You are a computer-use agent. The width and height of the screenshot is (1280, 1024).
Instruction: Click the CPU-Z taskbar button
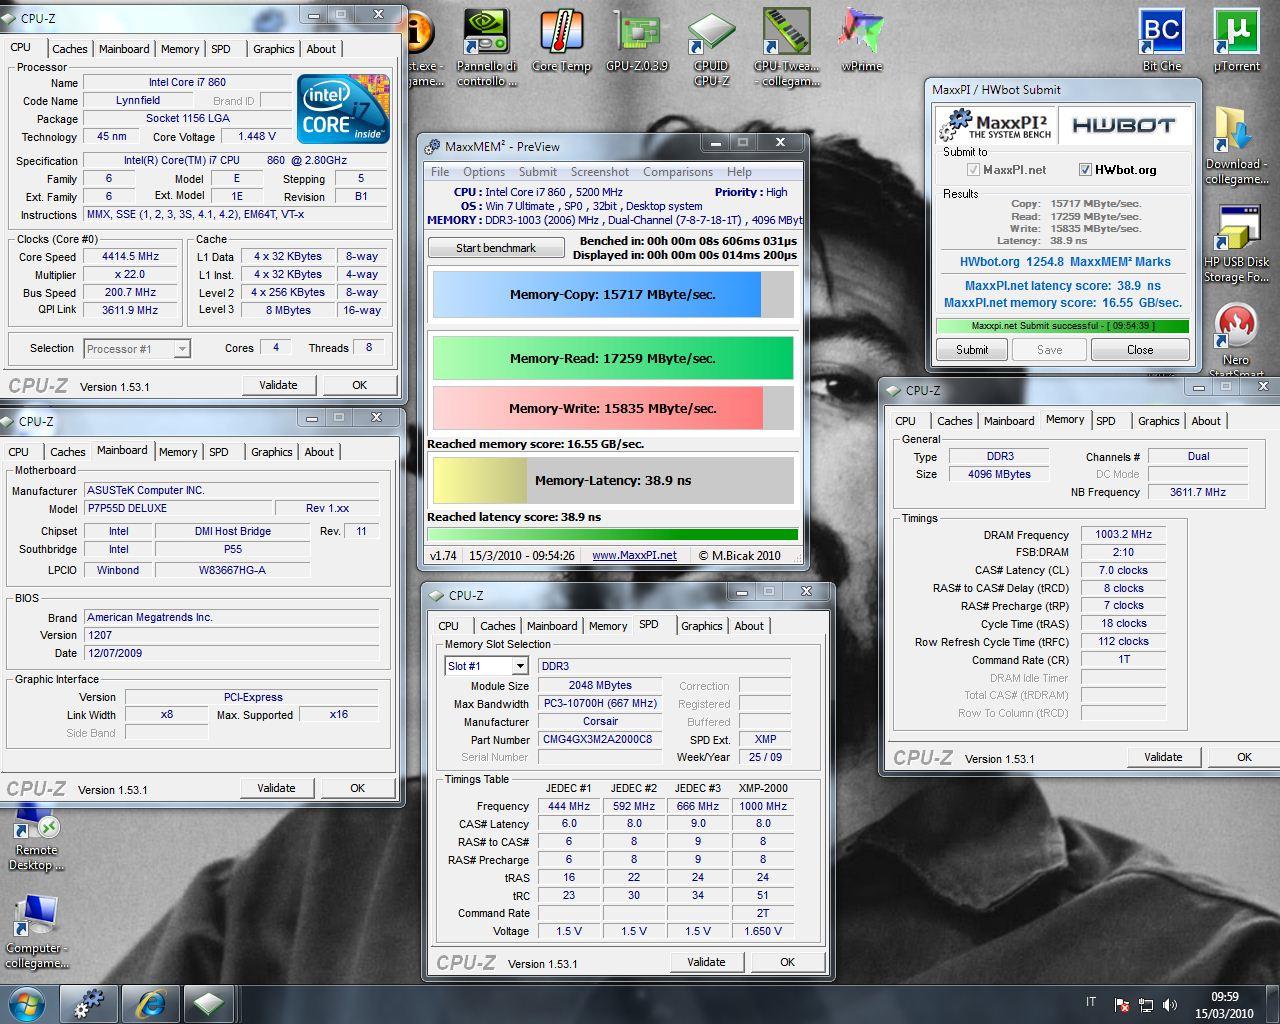pyautogui.click(x=210, y=1003)
